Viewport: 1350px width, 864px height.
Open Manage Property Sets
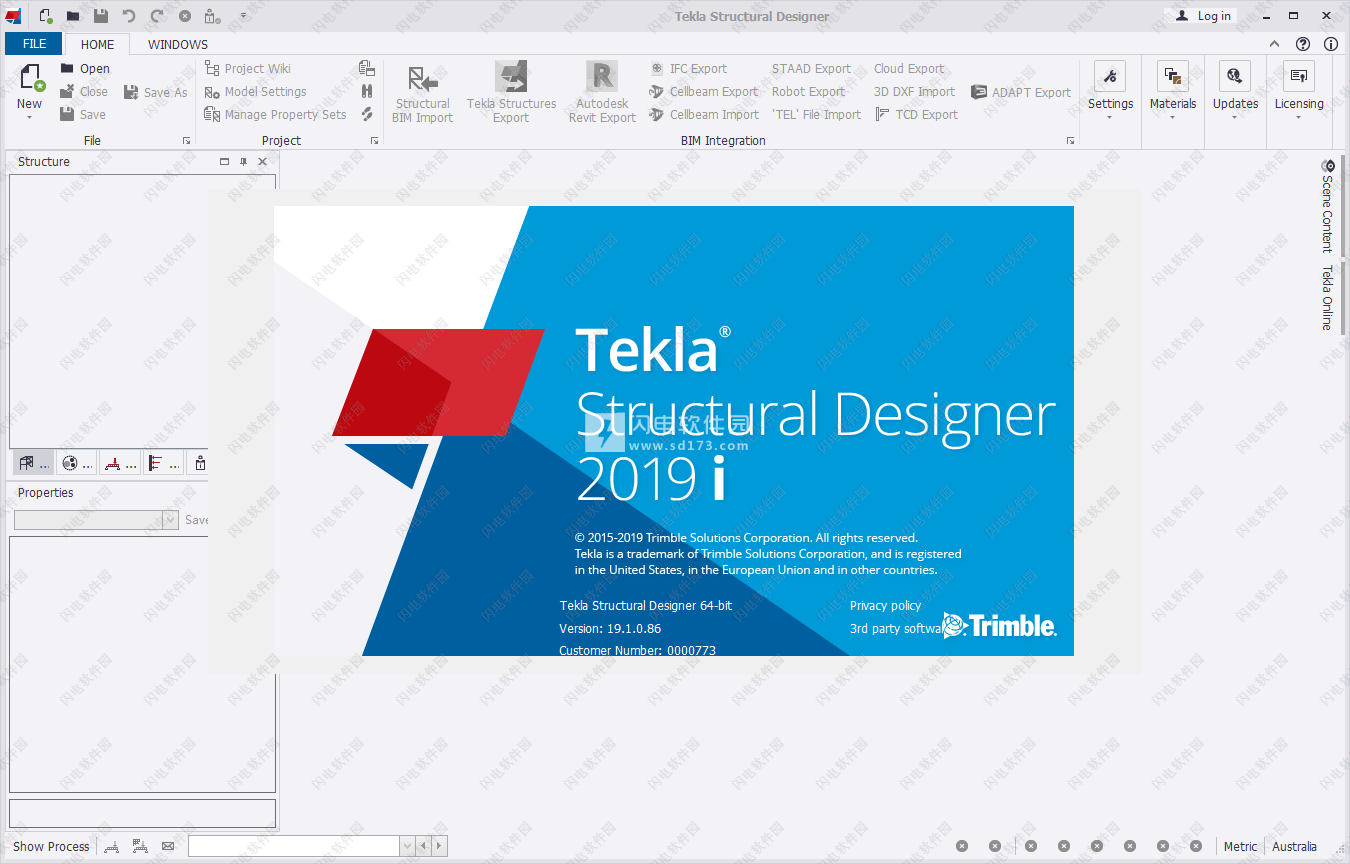coord(275,115)
